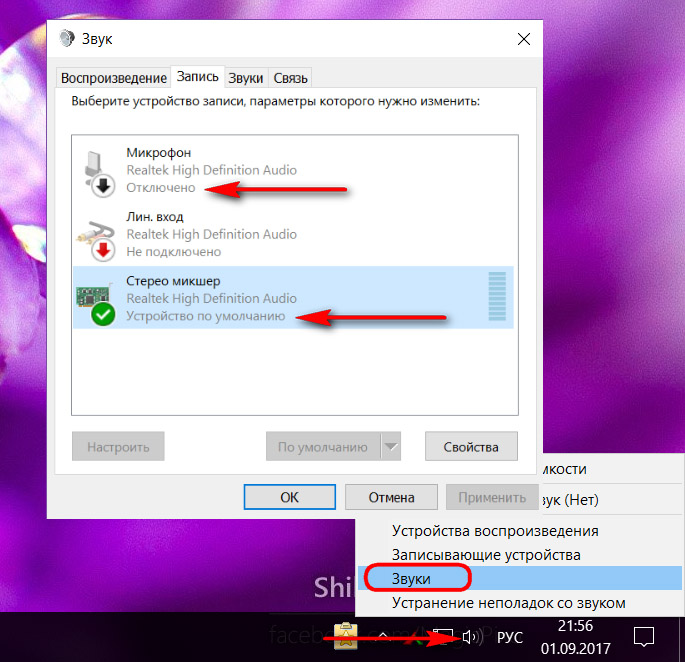Click the Стерео микшер level meter
Image resolution: width=685 pixels, height=662 pixels.
pos(497,296)
